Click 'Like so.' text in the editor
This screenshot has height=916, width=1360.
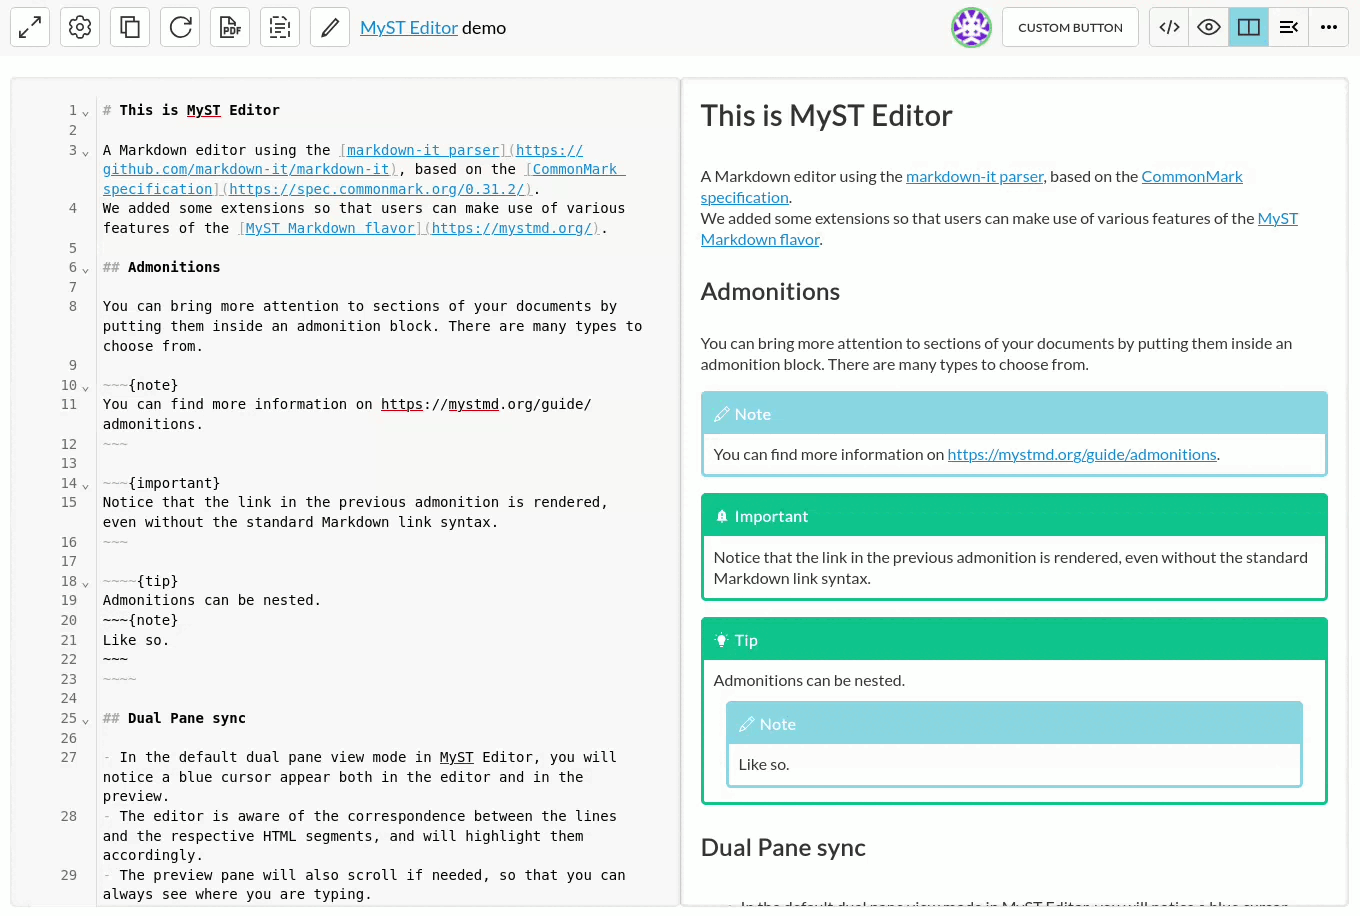click(136, 640)
